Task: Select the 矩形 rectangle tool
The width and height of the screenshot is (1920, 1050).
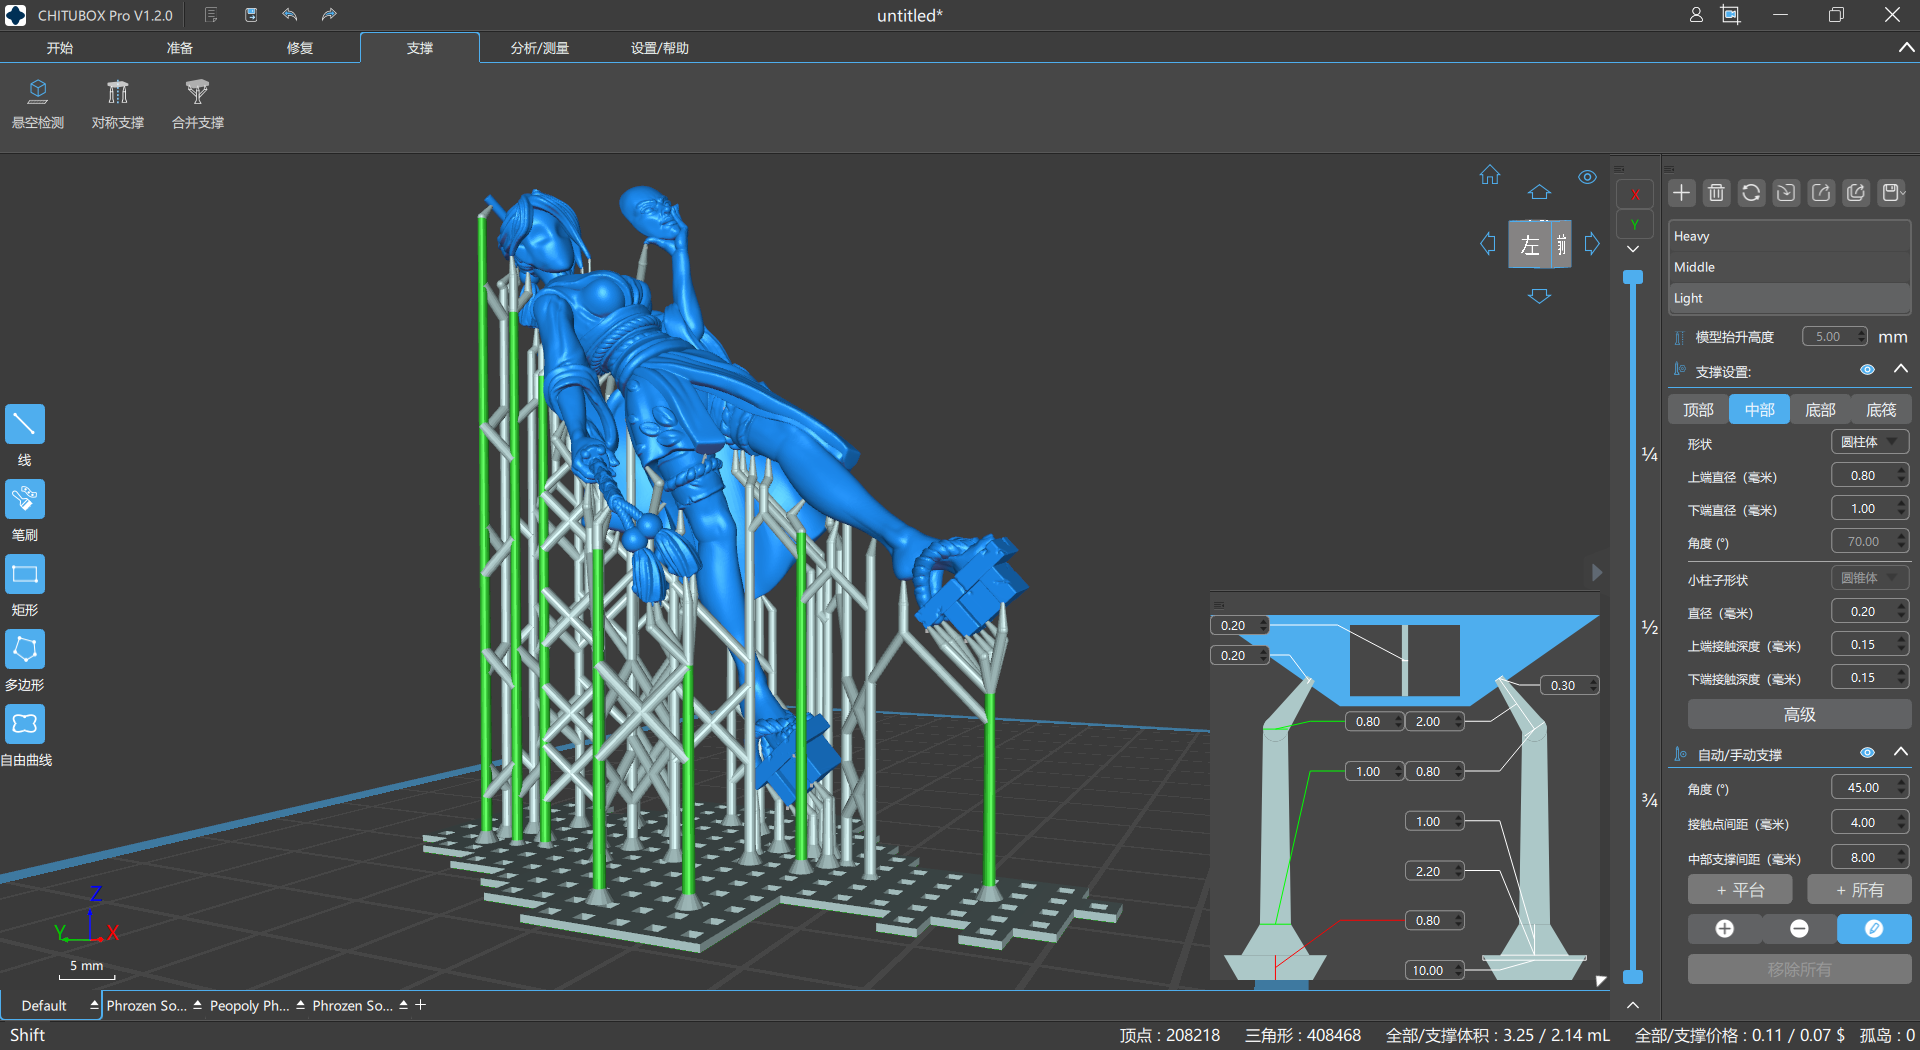Action: pyautogui.click(x=25, y=574)
